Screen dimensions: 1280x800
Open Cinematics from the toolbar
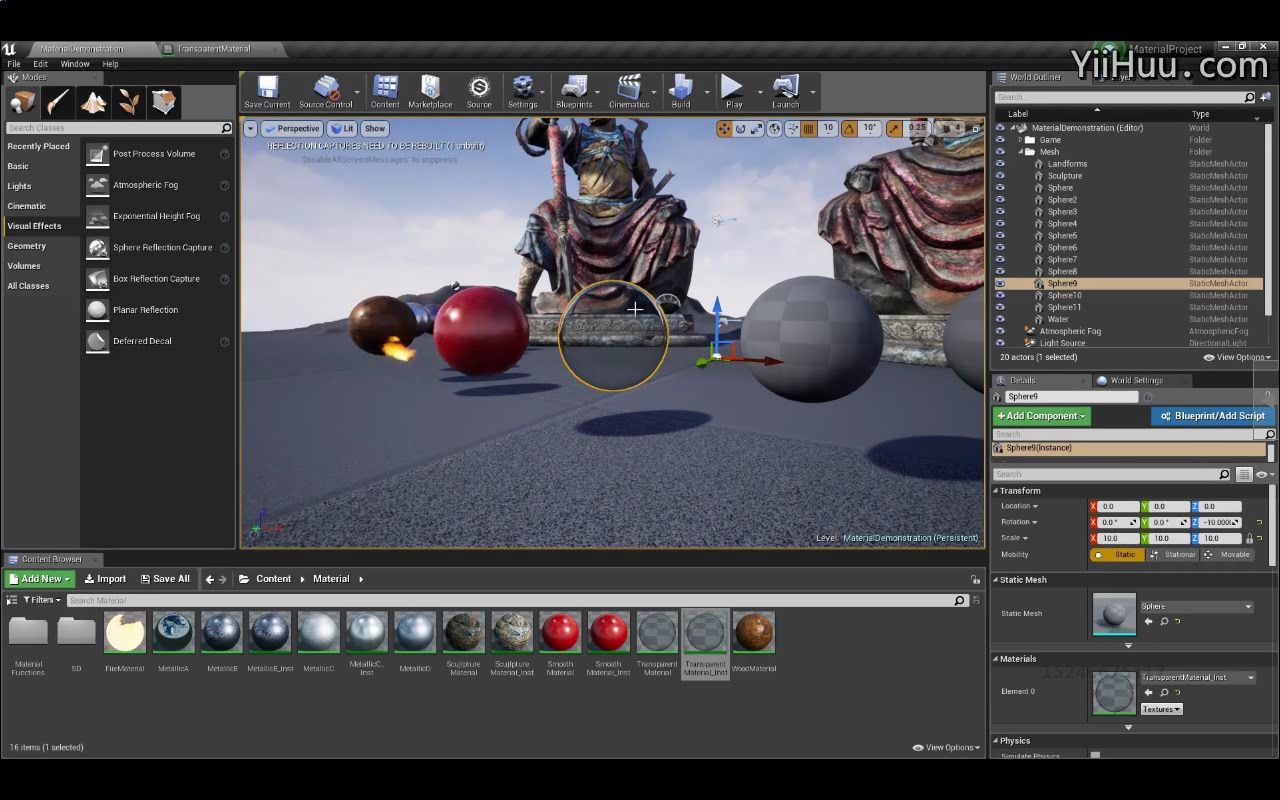click(628, 91)
